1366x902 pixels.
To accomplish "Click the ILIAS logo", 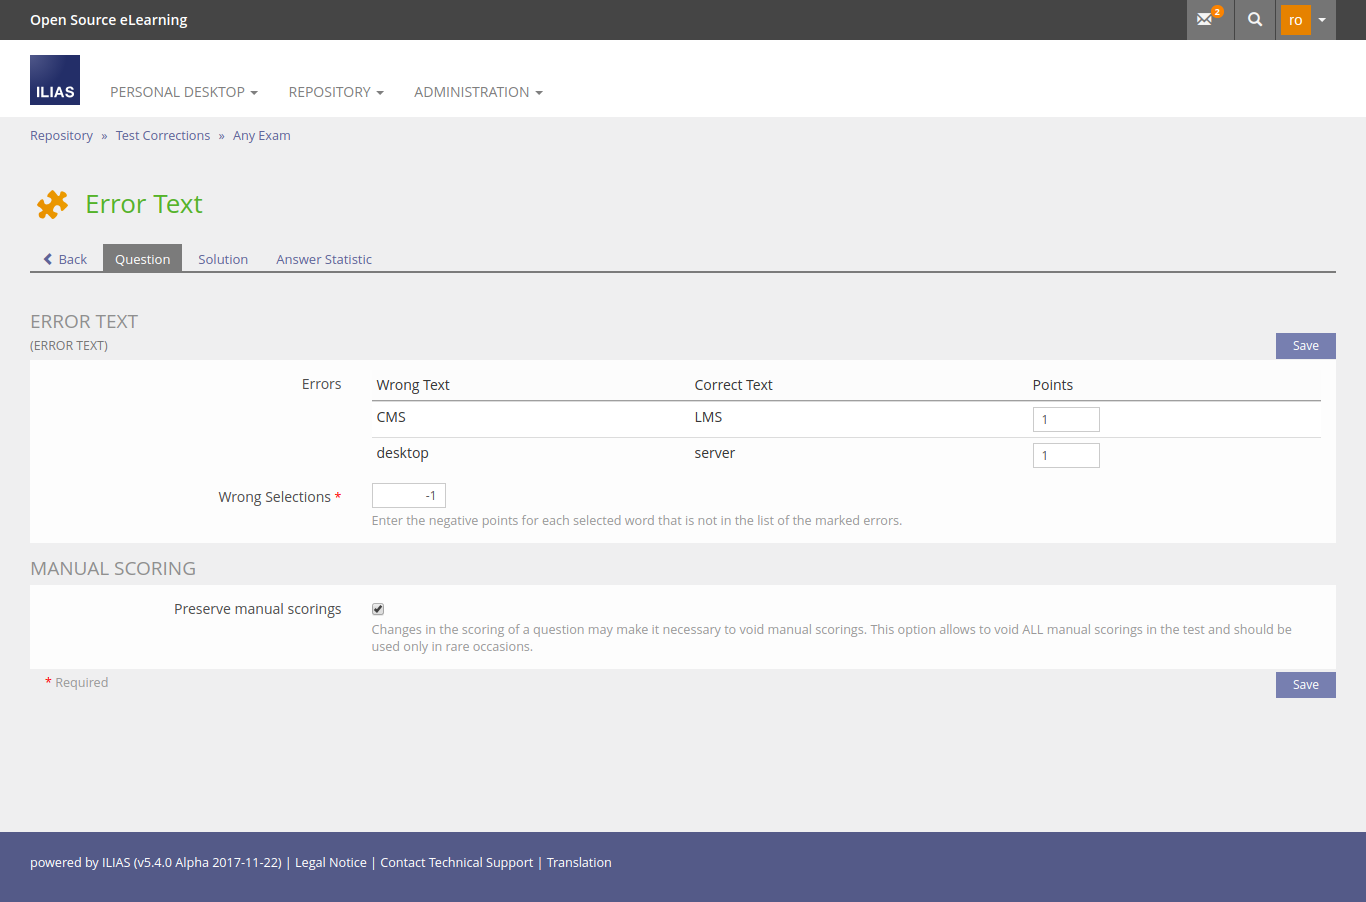I will pyautogui.click(x=55, y=80).
